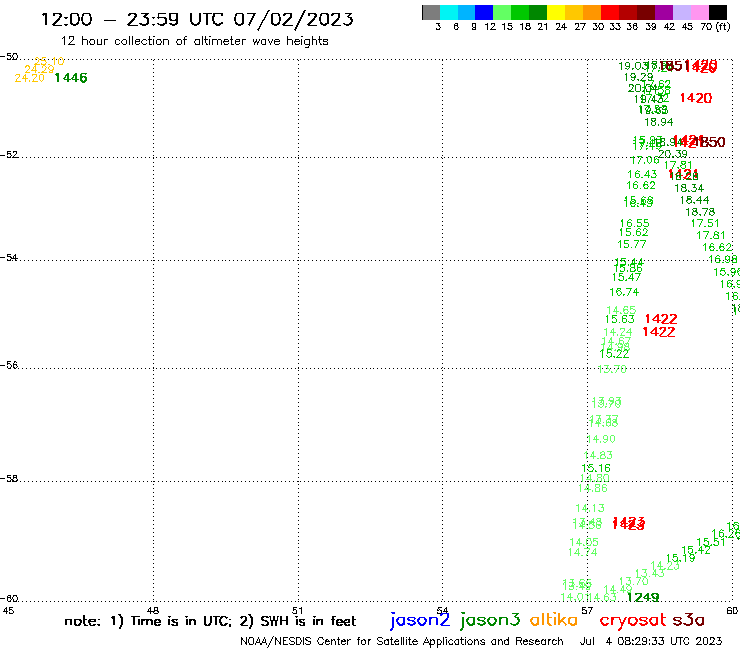
Task: Click the wave height value '14.74'
Action: pos(582,552)
